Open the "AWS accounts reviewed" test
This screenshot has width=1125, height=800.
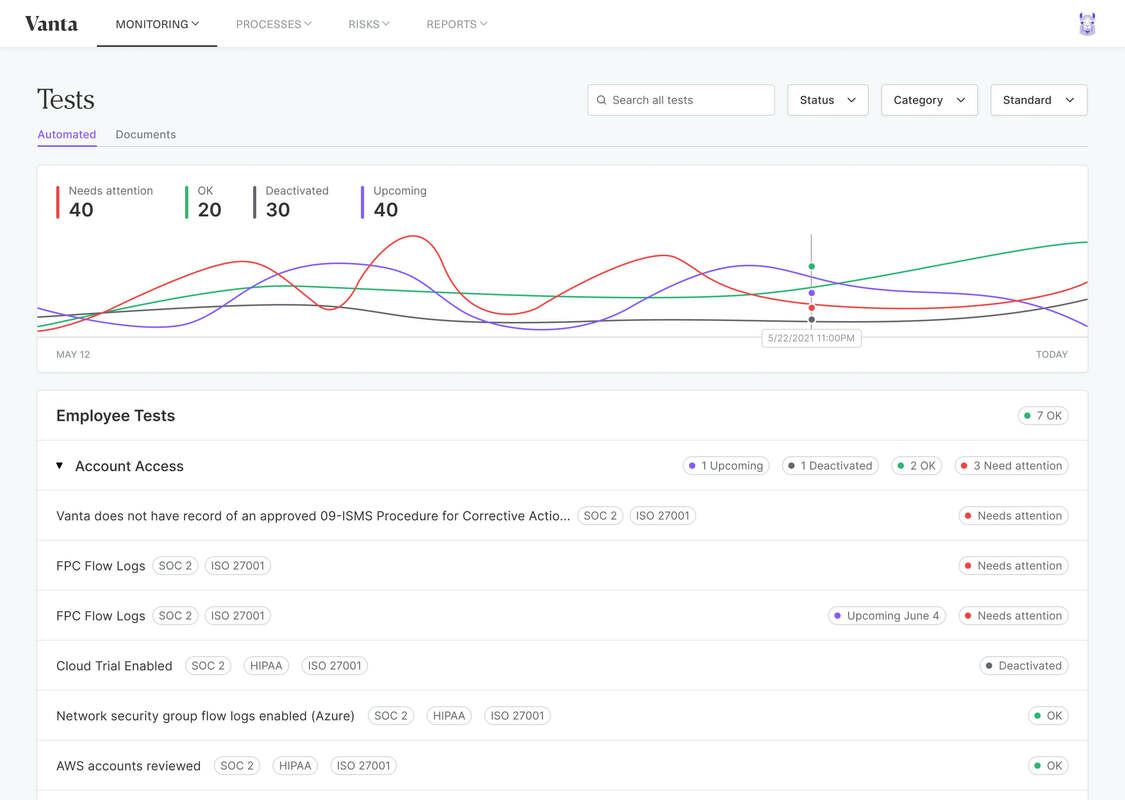pos(128,765)
